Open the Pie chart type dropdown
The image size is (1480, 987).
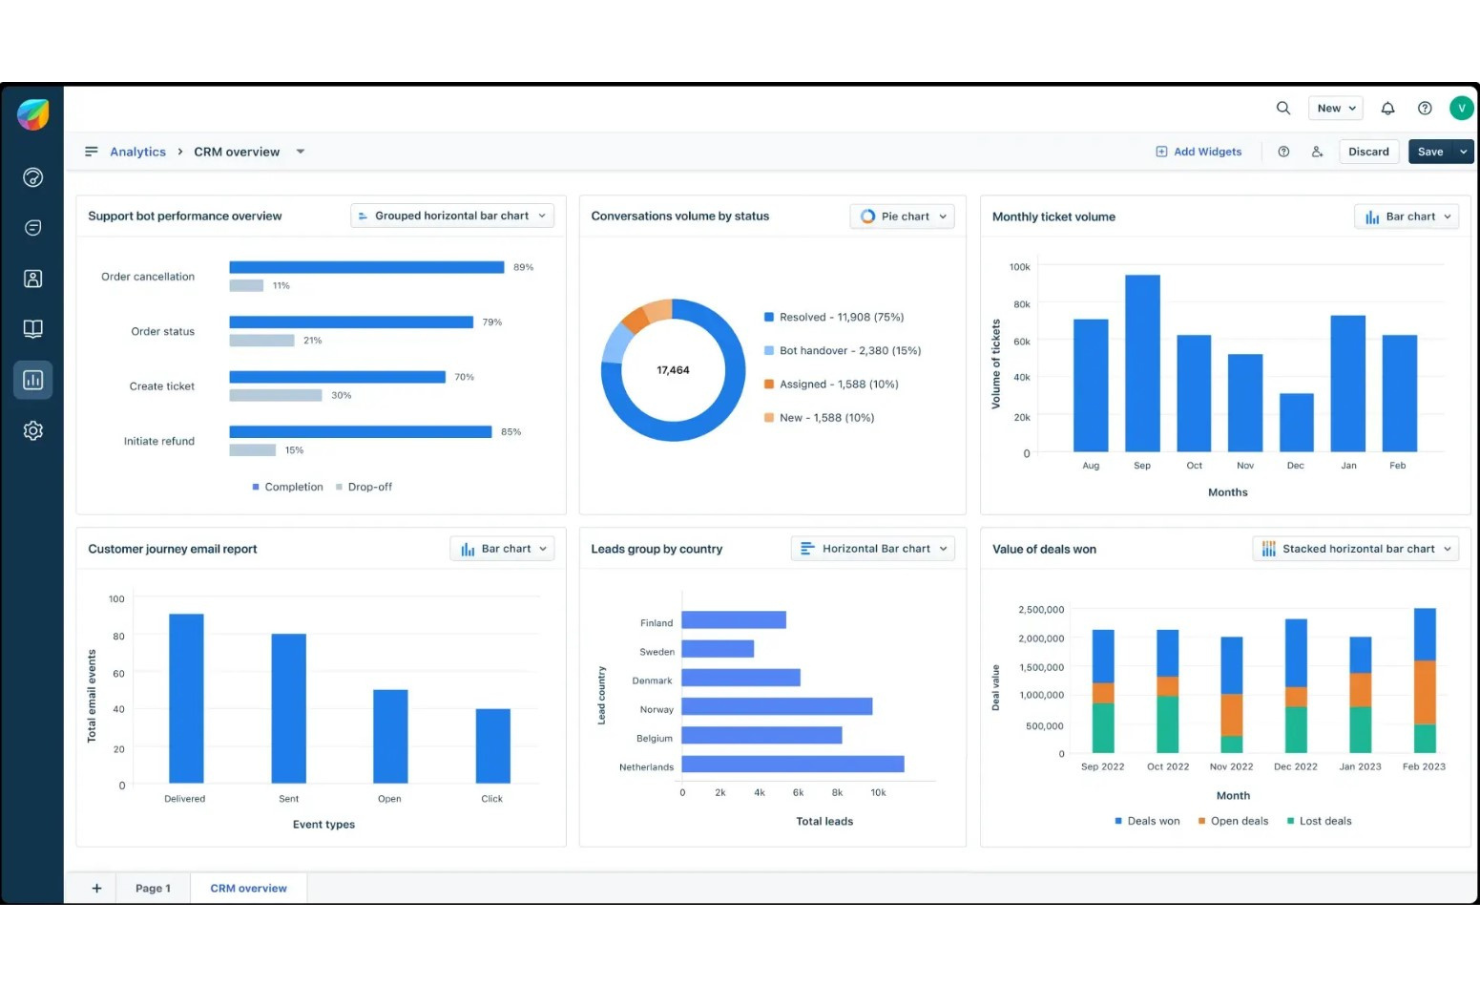point(902,216)
